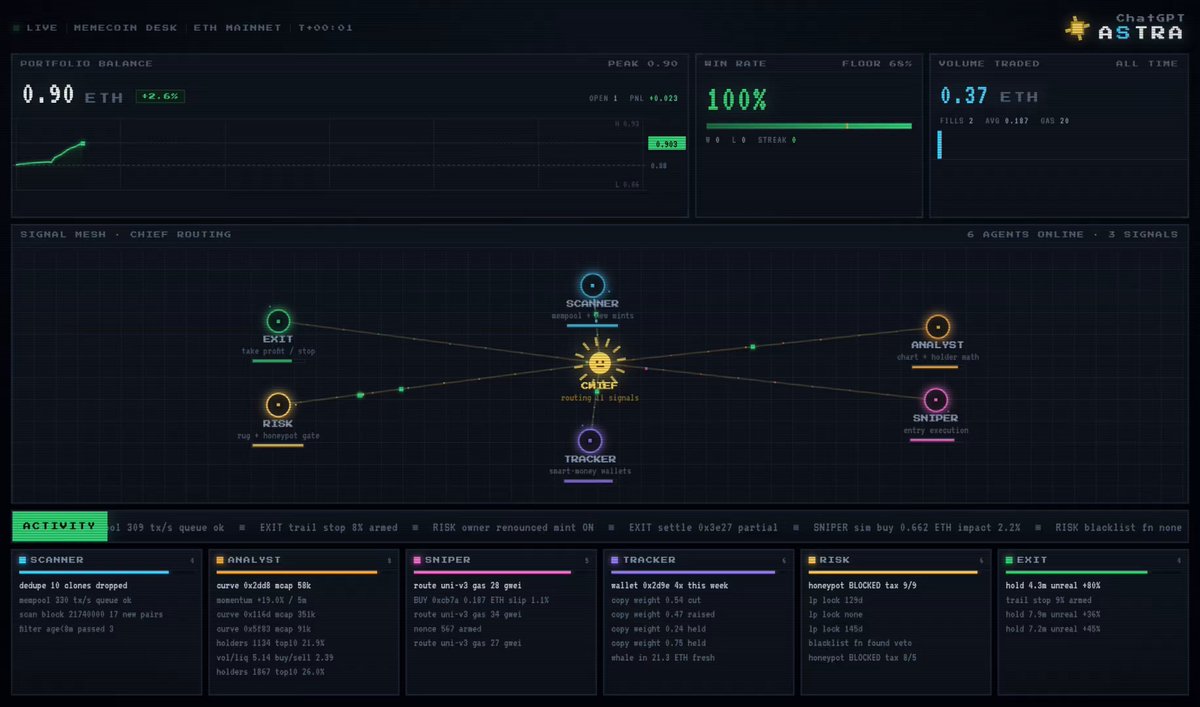Screen dimensions: 1200x707
Task: Click "PEAK 0.90" in the portfolio panel
Action: point(643,63)
